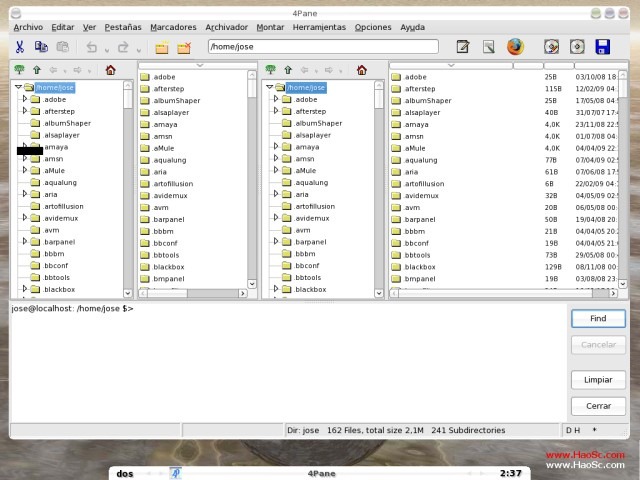Click the horizontal scrollbar of second pane
Image resolution: width=640 pixels, height=480 pixels.
pyautogui.click(x=193, y=293)
